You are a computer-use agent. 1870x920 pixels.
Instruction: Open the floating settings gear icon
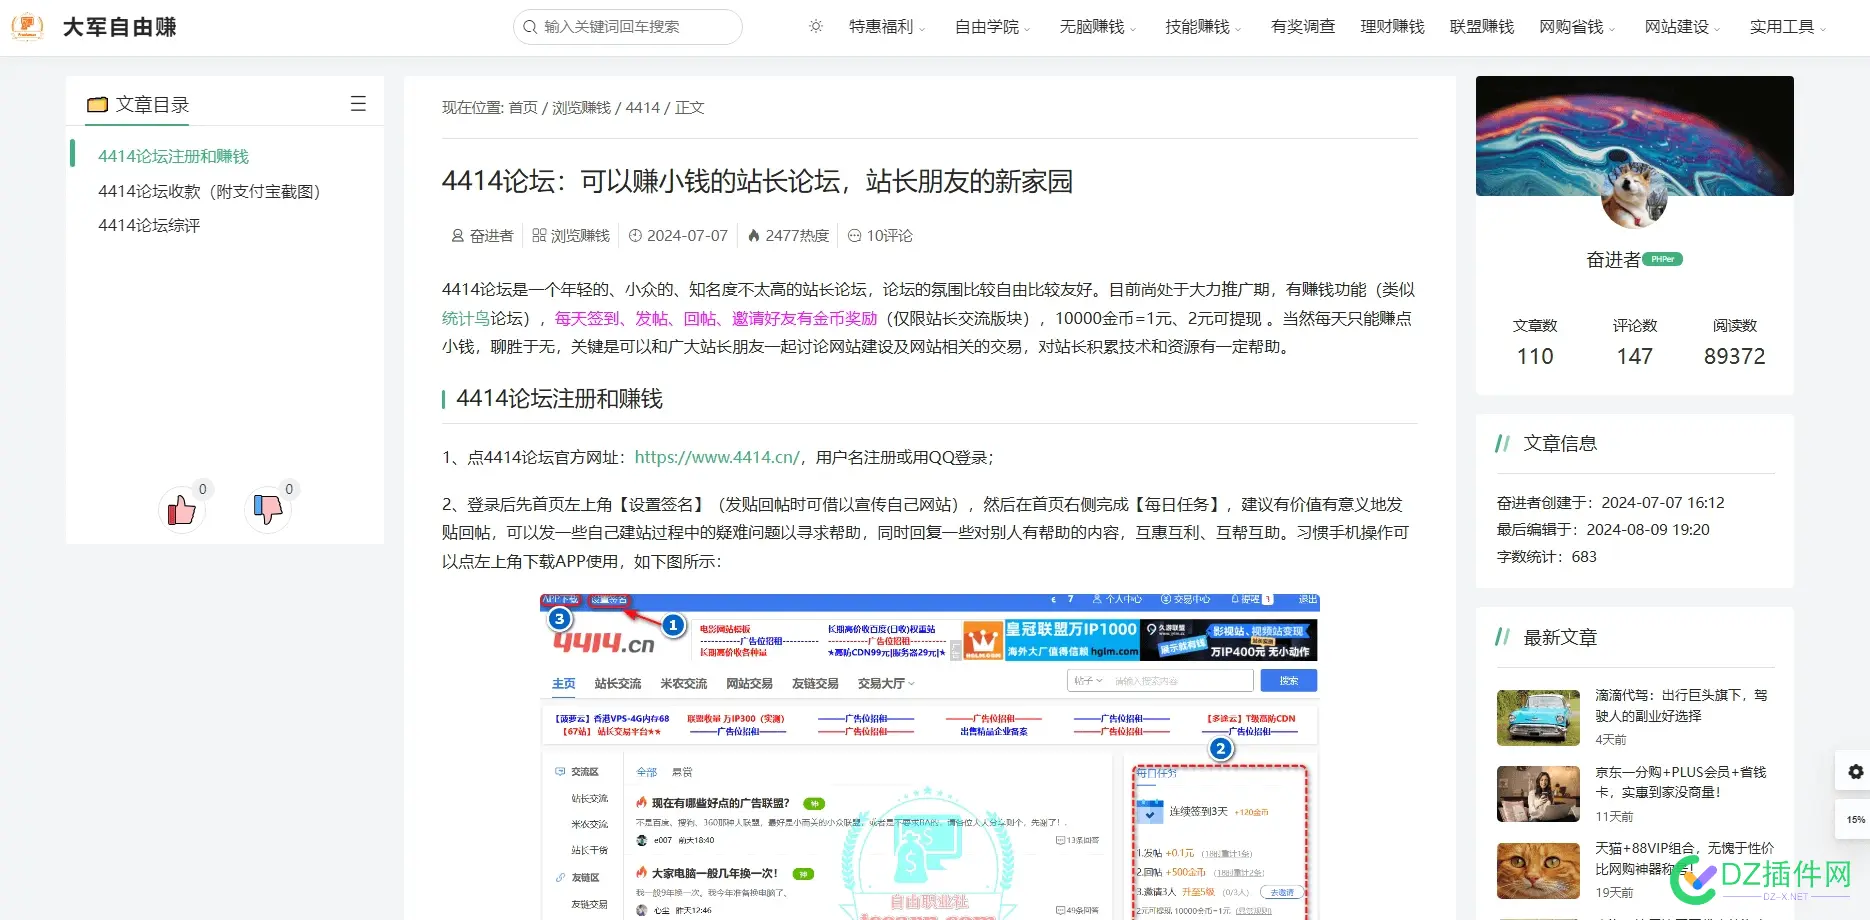[1855, 772]
